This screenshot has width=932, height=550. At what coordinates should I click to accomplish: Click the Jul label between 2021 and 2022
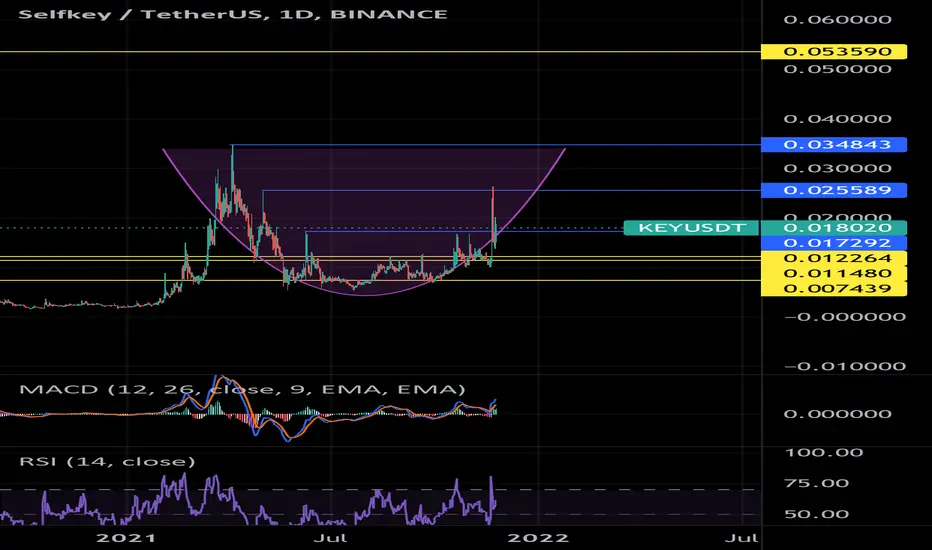click(x=330, y=538)
